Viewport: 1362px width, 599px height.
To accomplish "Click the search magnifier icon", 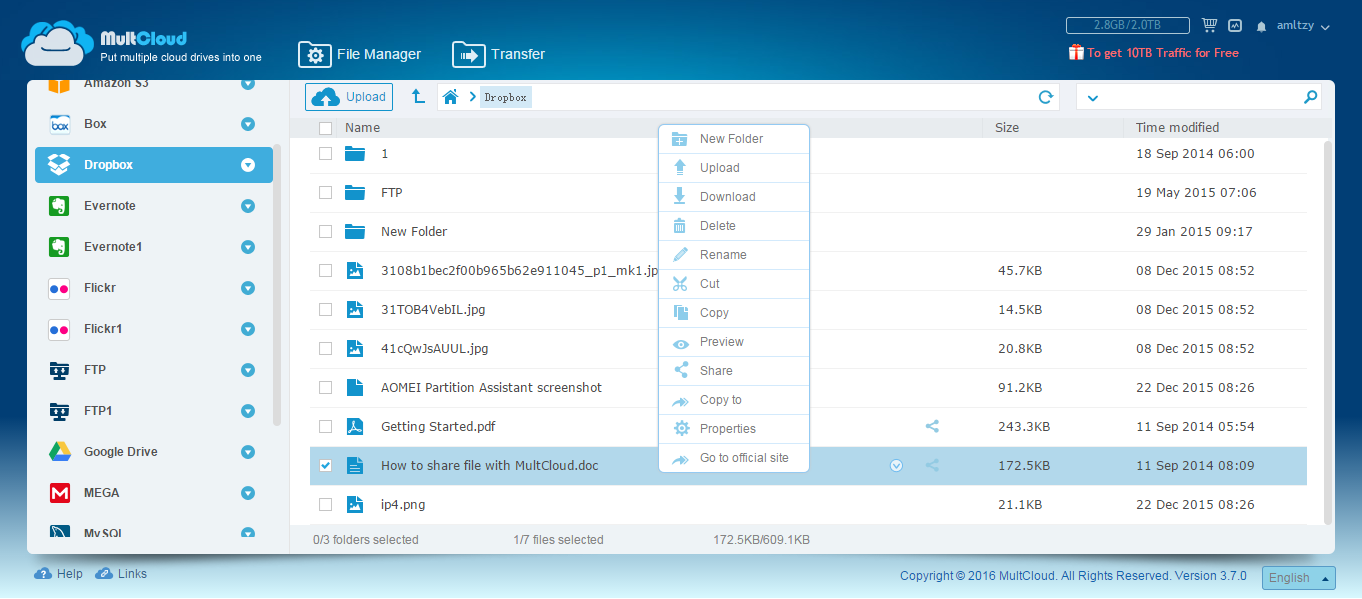I will click(x=1310, y=97).
